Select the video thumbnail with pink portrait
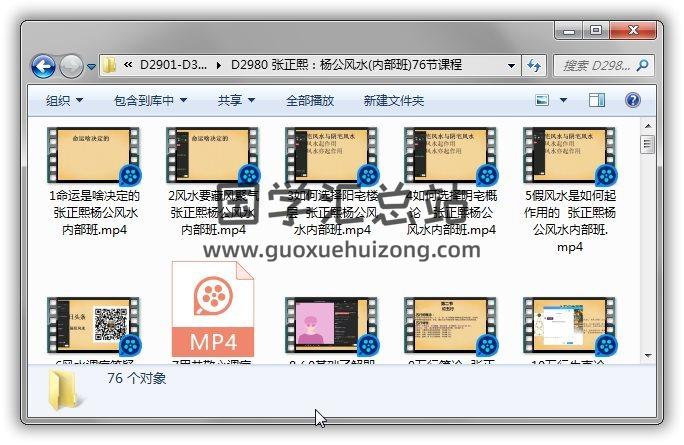This screenshot has height=445, width=684. [x=332, y=325]
